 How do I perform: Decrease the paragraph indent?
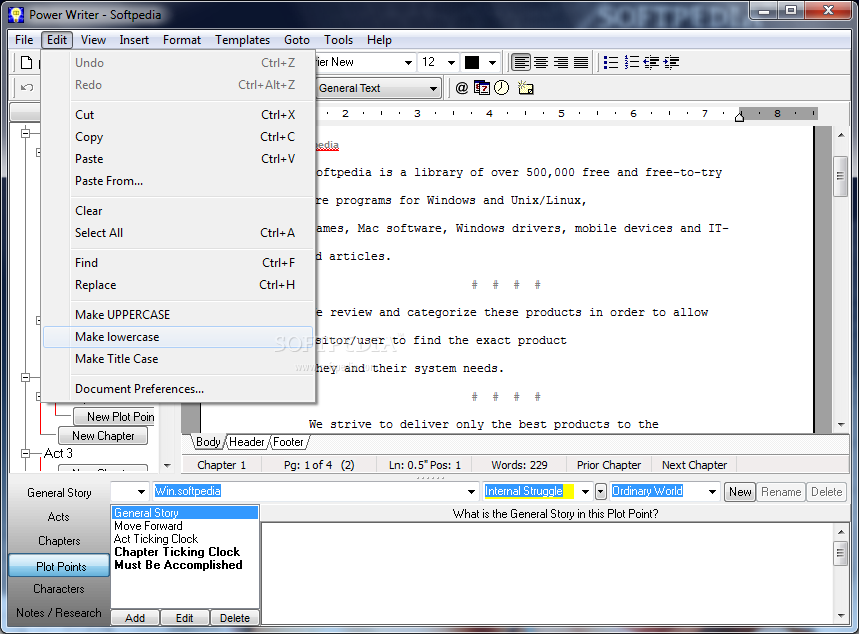[x=651, y=62]
